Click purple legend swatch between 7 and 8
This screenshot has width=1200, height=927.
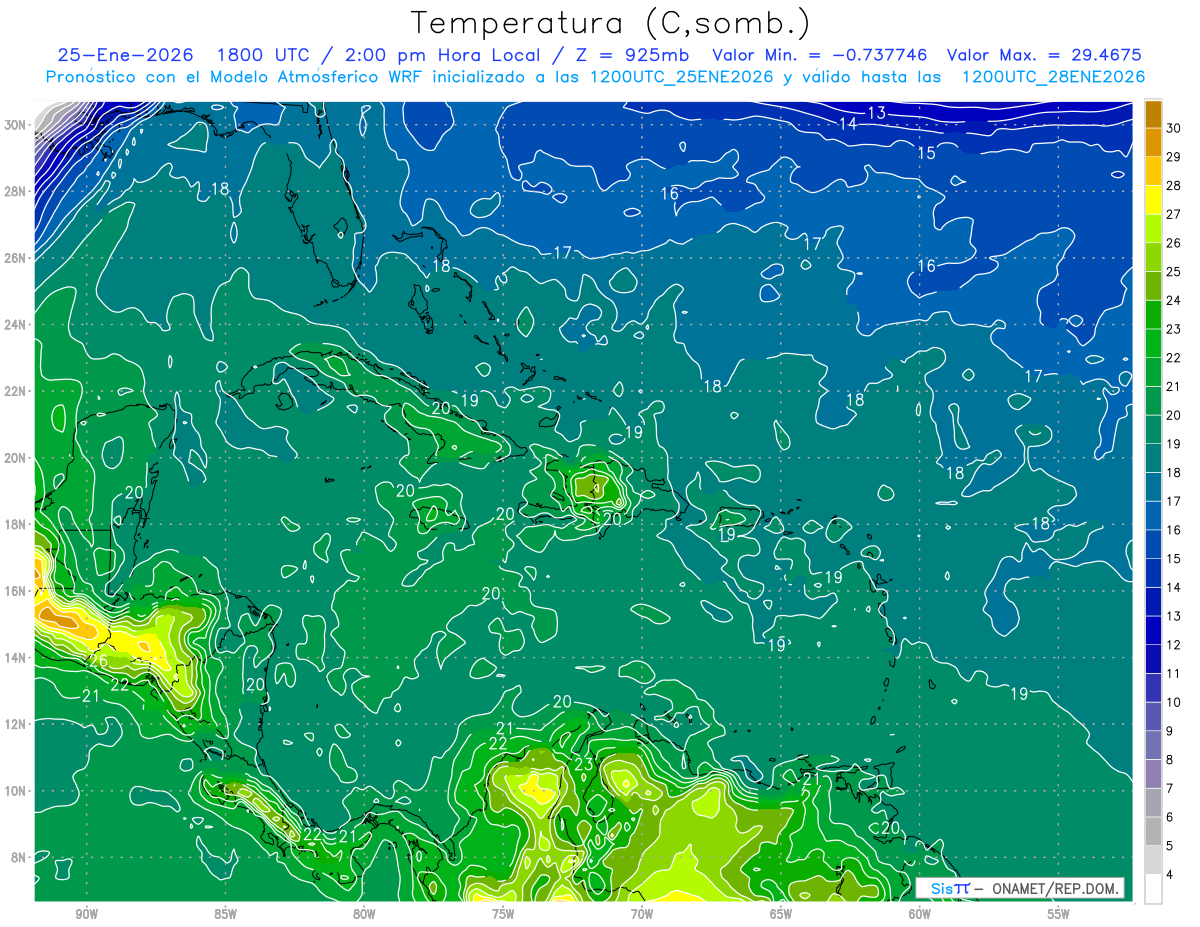(1153, 774)
